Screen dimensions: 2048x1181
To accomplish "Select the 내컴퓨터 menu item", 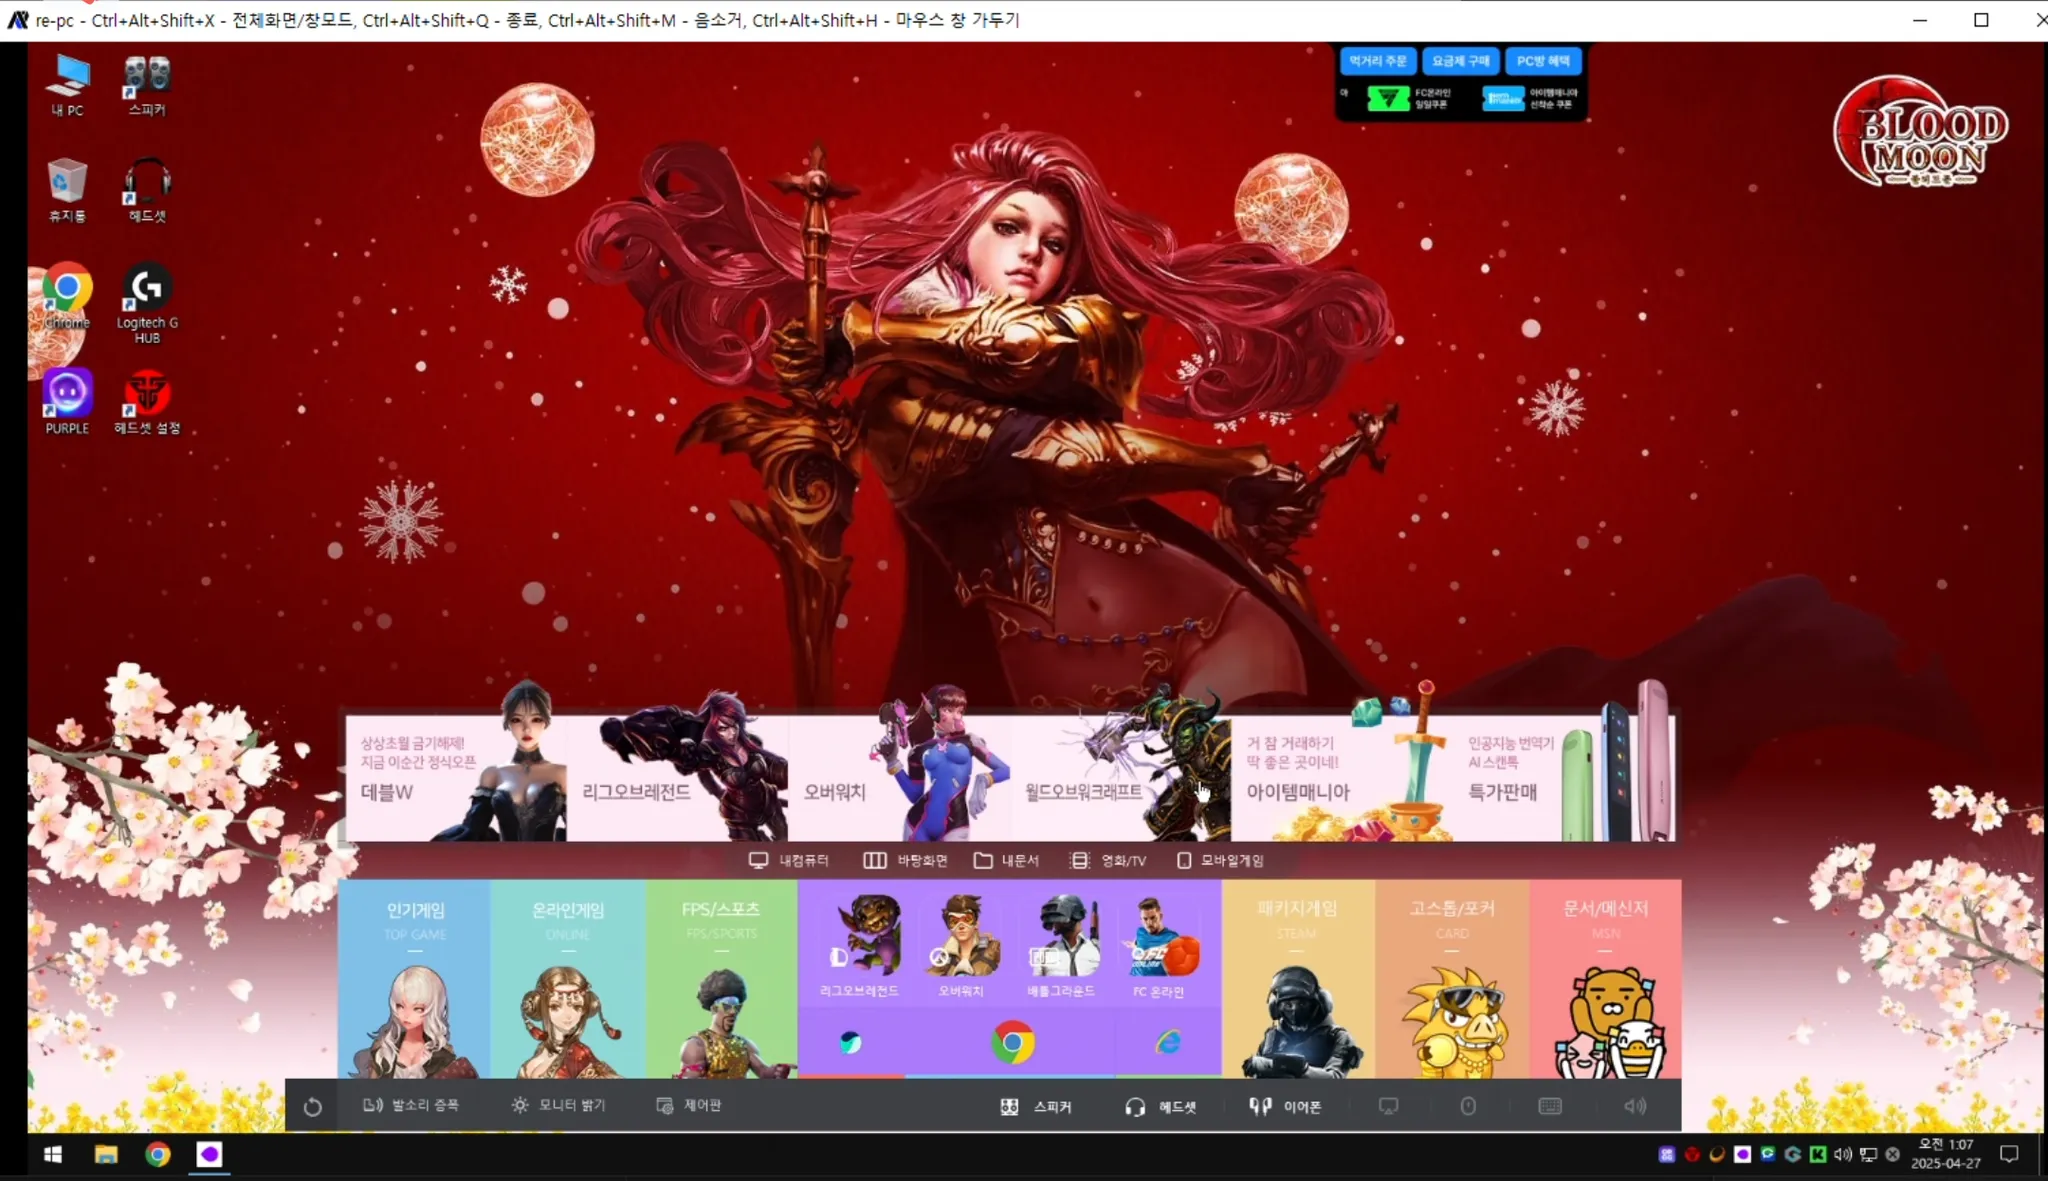I will point(789,860).
